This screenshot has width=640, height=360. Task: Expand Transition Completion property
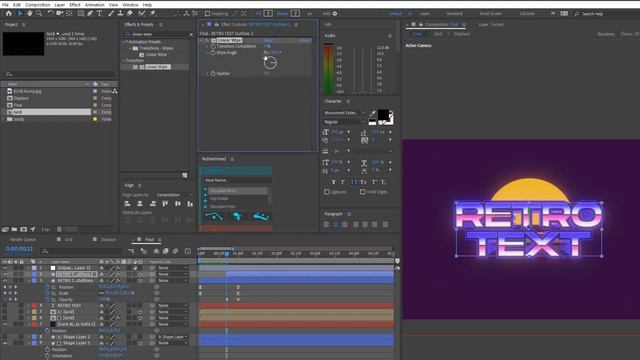(208, 47)
